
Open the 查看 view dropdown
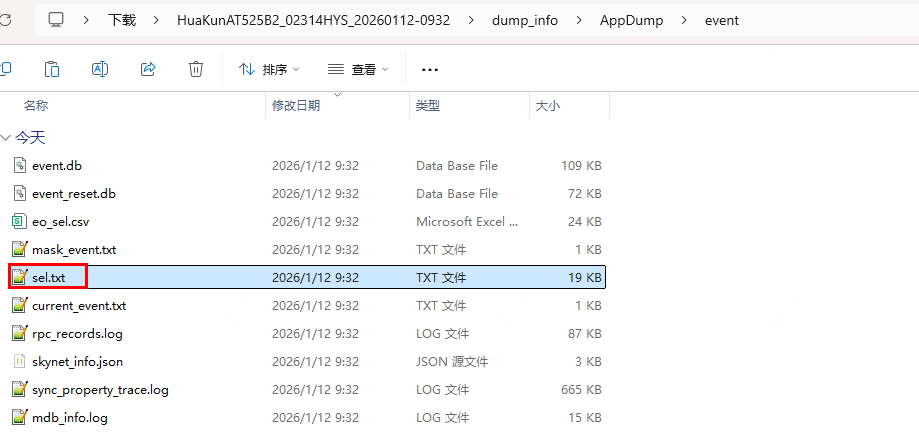[x=357, y=69]
